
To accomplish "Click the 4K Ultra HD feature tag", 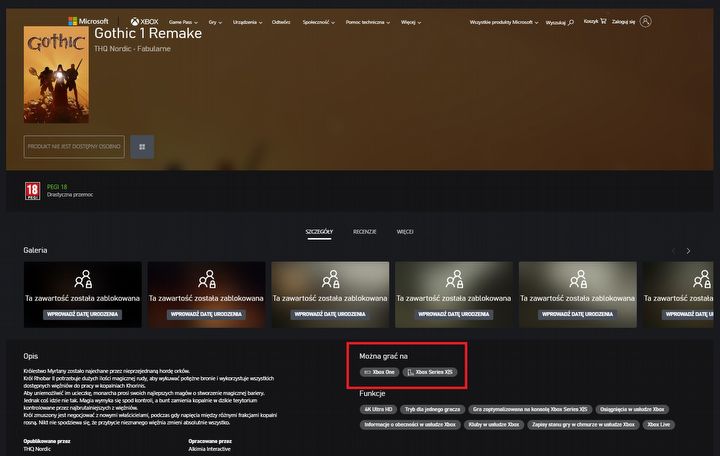I will 377,409.
